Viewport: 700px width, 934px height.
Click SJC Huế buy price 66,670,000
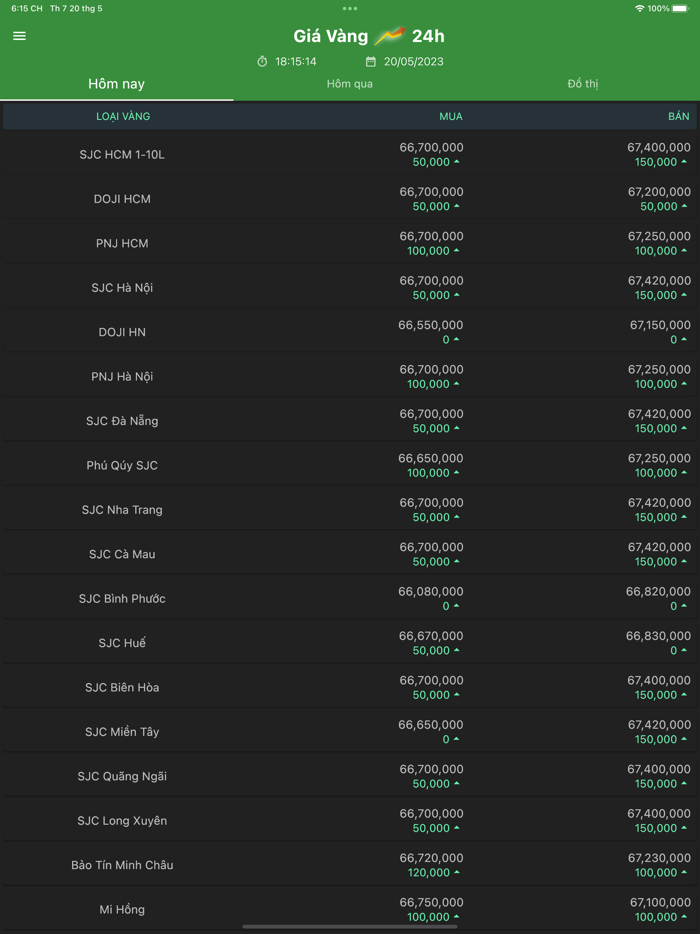point(431,636)
